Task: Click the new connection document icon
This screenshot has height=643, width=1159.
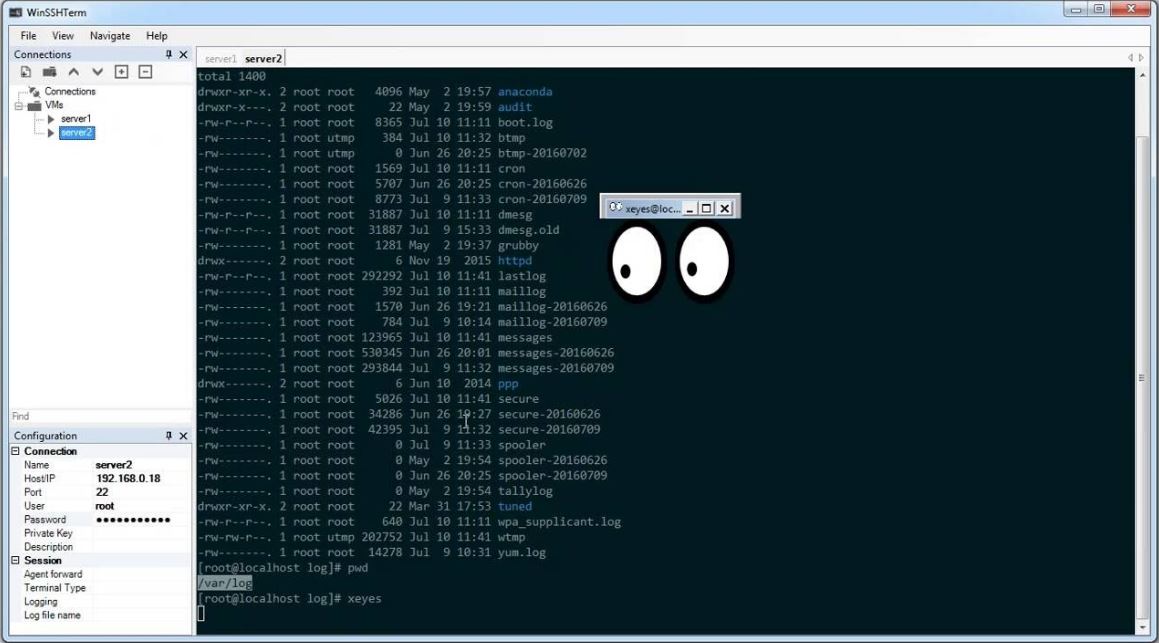Action: [x=26, y=72]
